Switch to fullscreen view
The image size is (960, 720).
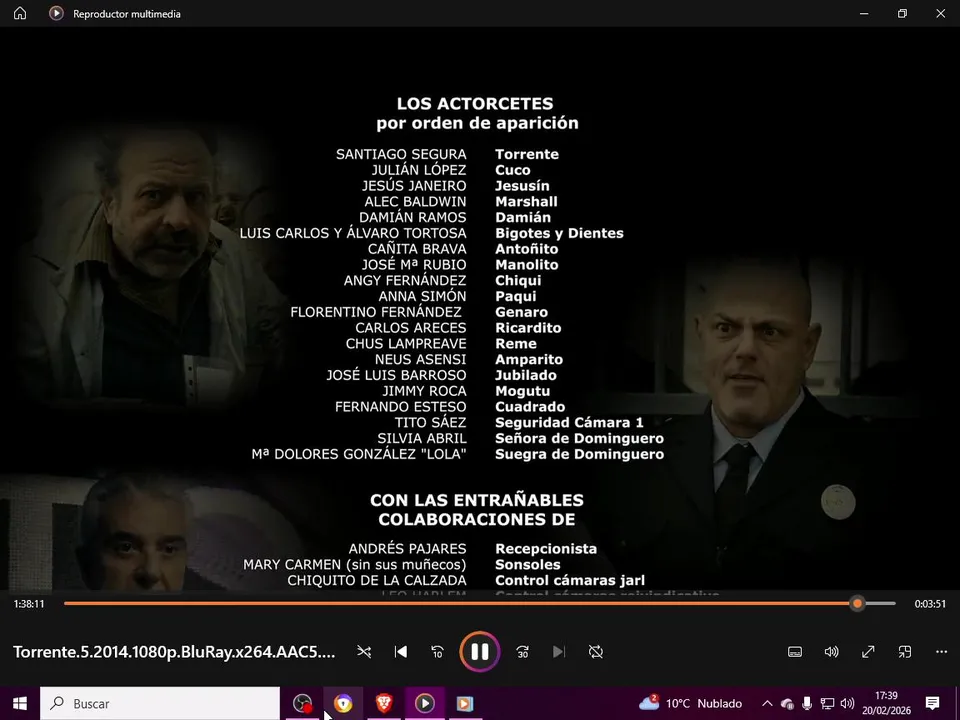click(868, 652)
